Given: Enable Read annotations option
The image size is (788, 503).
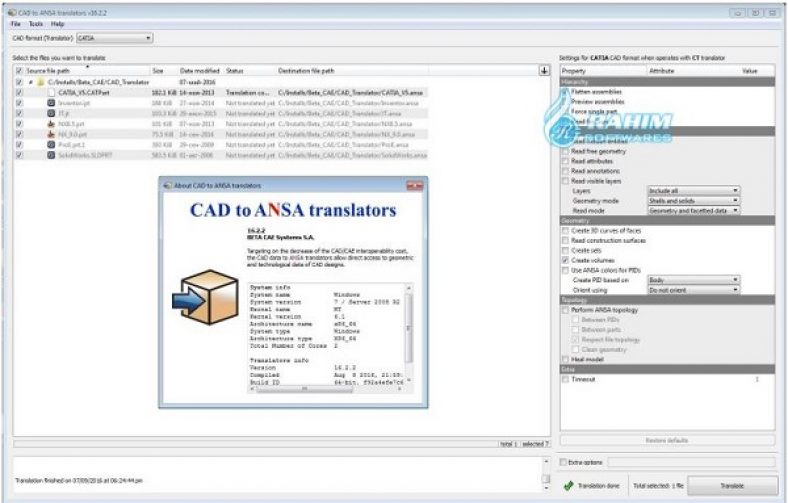Looking at the screenshot, I should click(565, 171).
